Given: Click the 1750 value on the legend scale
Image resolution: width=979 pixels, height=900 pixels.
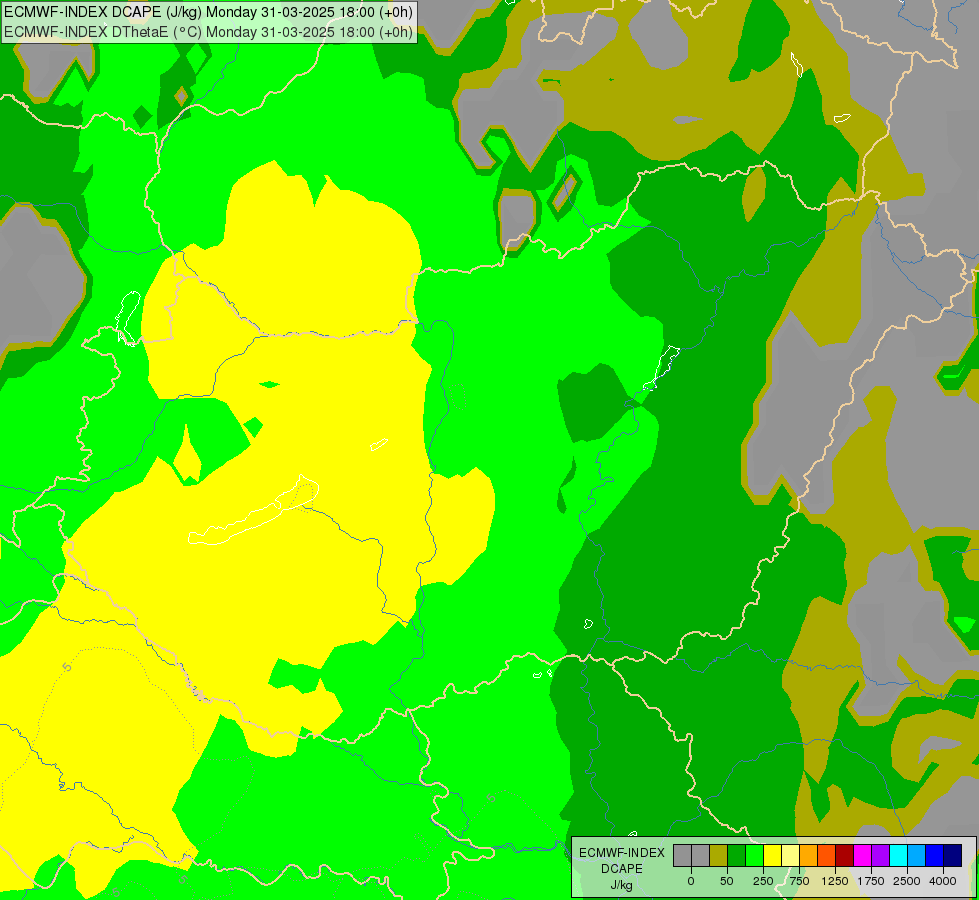Looking at the screenshot, I should pos(871,881).
